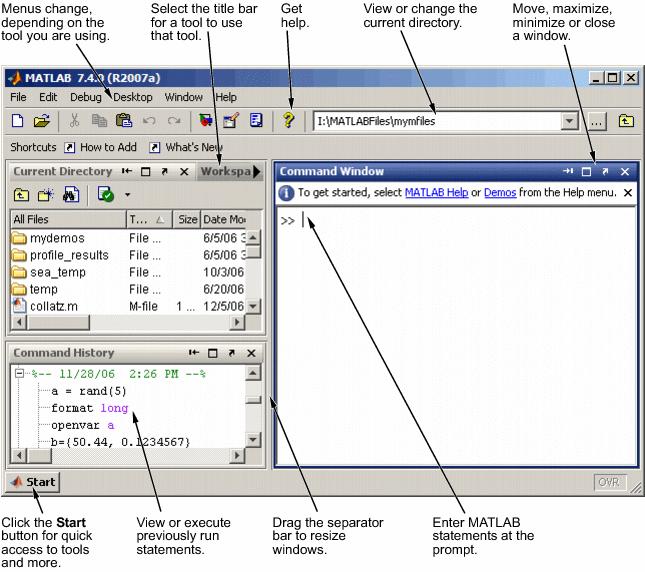
Task: Open the Desktop menu
Action: (133, 97)
